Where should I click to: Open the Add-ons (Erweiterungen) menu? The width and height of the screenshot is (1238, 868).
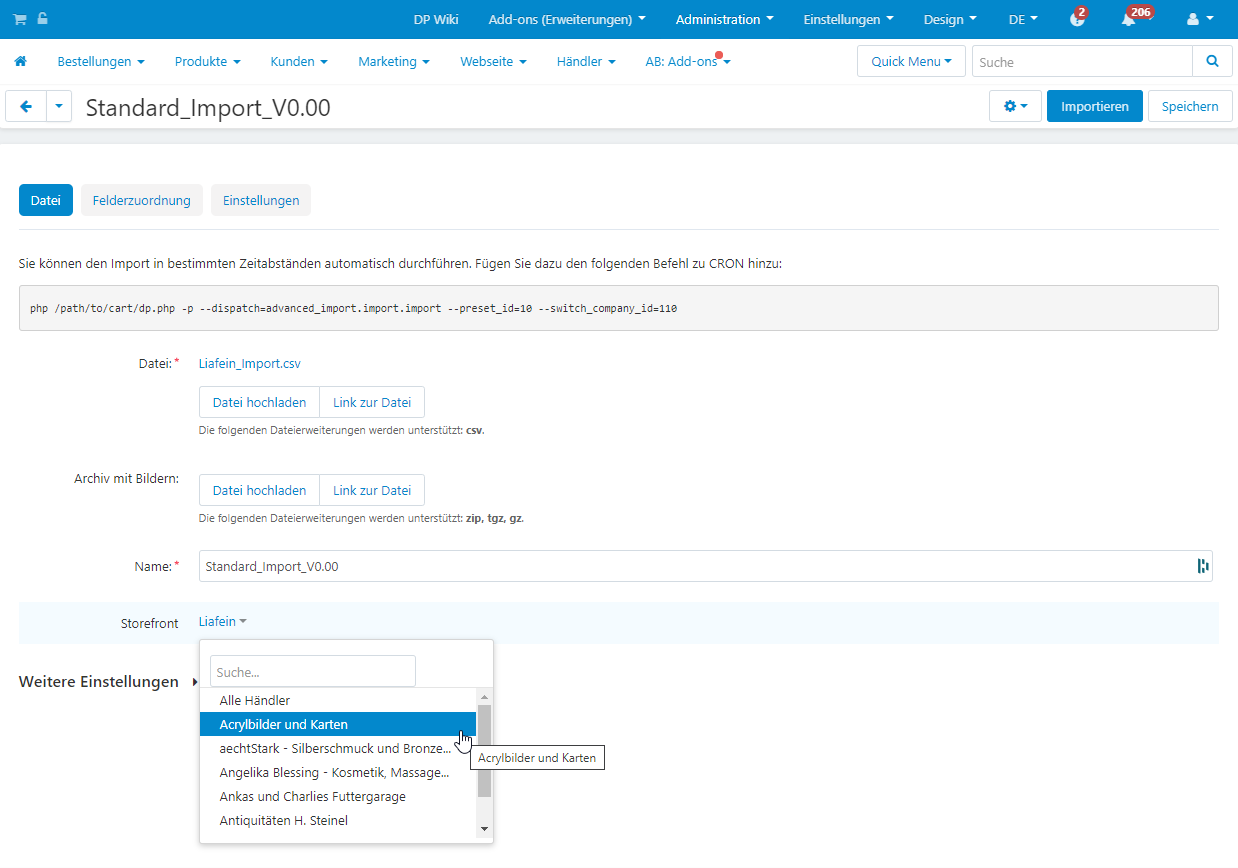click(567, 19)
